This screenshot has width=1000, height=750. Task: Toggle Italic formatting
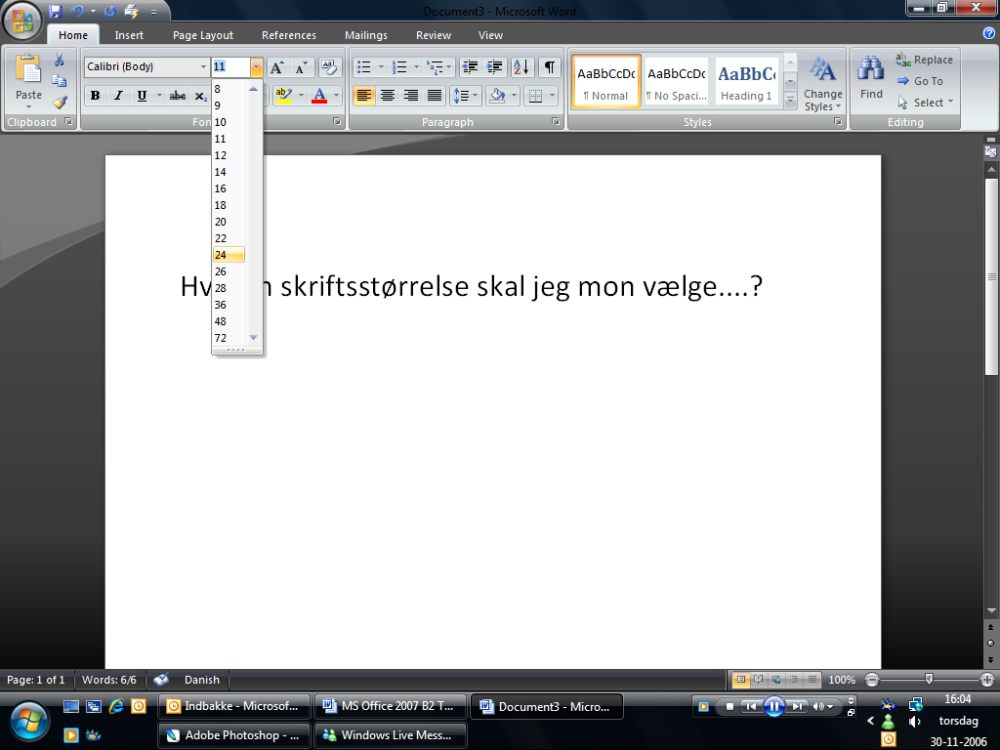point(118,96)
